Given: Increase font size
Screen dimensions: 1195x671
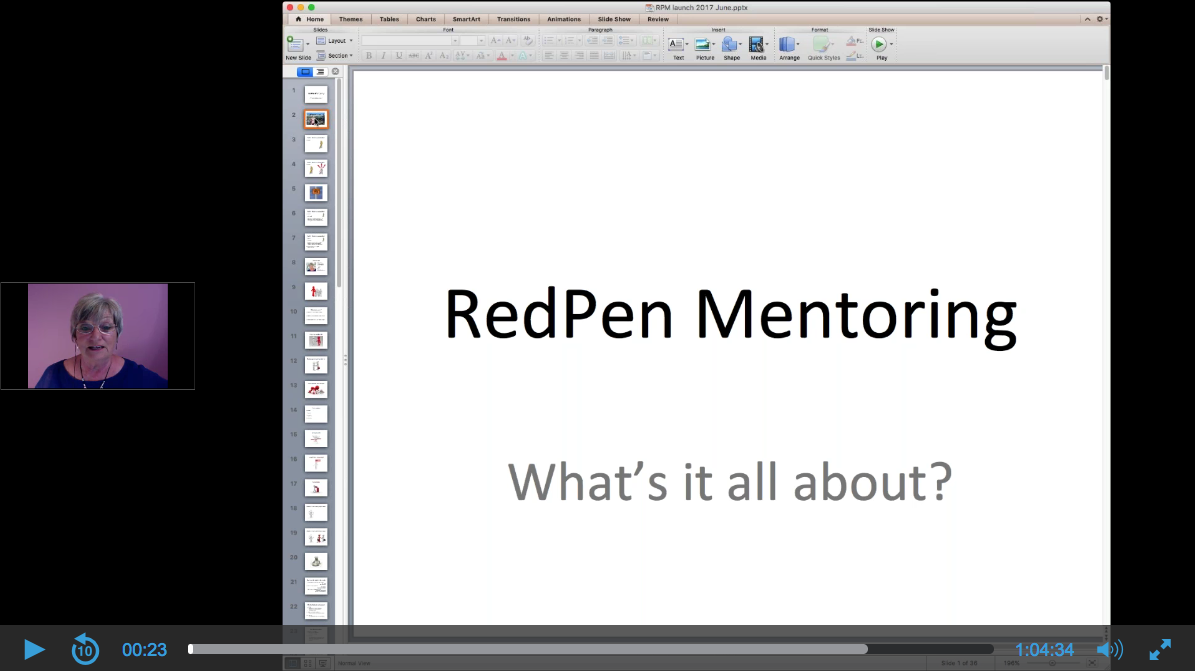Looking at the screenshot, I should coord(495,40).
